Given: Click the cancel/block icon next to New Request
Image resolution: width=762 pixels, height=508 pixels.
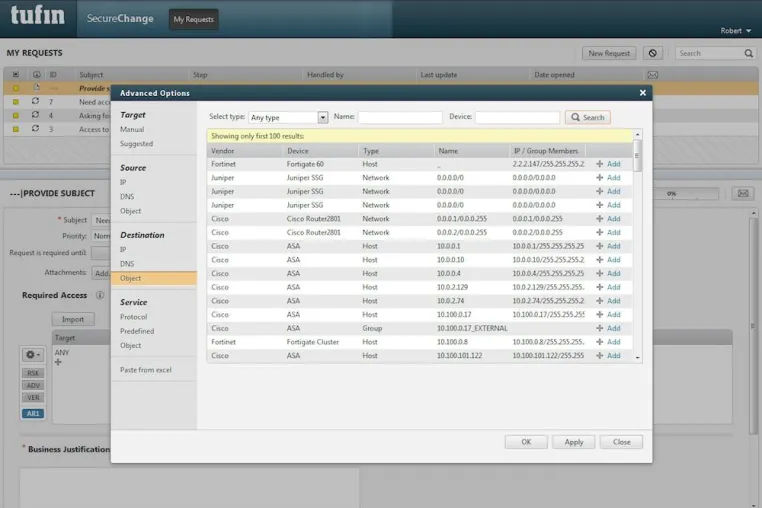Looking at the screenshot, I should tap(653, 53).
